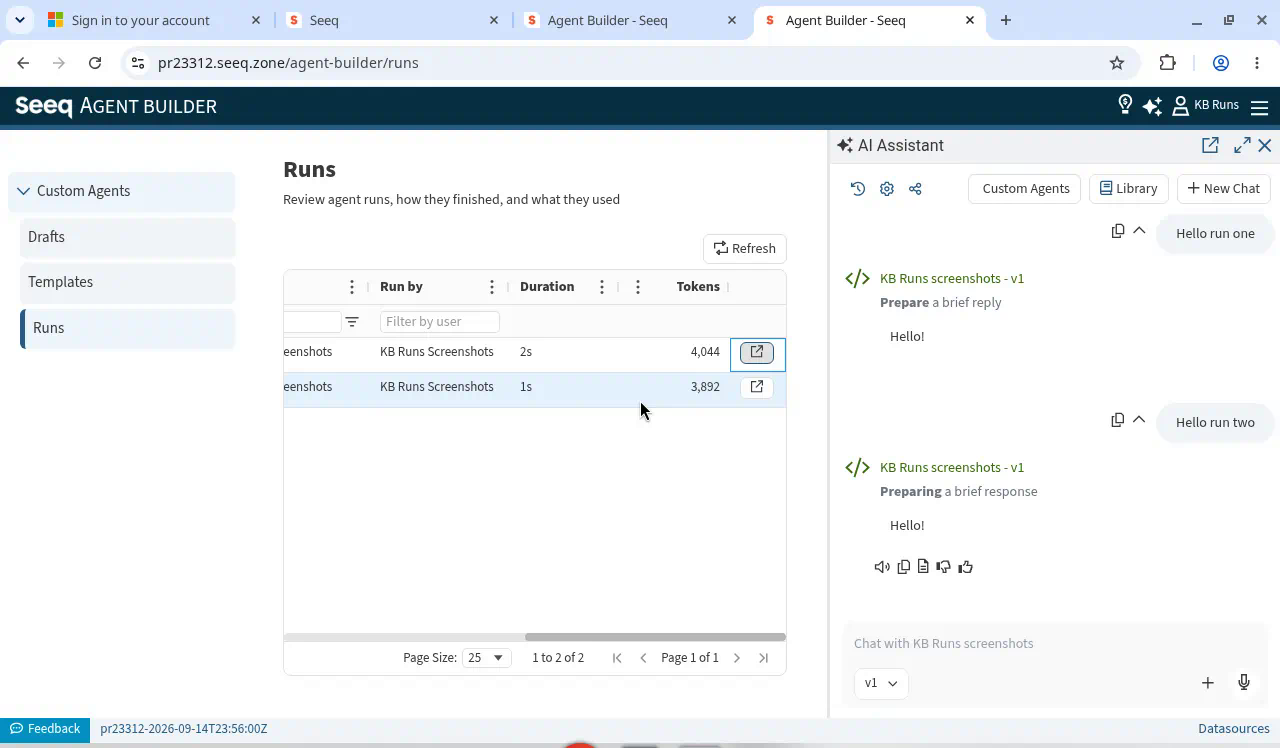Start voice input with microphone icon
Image resolution: width=1280 pixels, height=748 pixels.
(x=1244, y=683)
